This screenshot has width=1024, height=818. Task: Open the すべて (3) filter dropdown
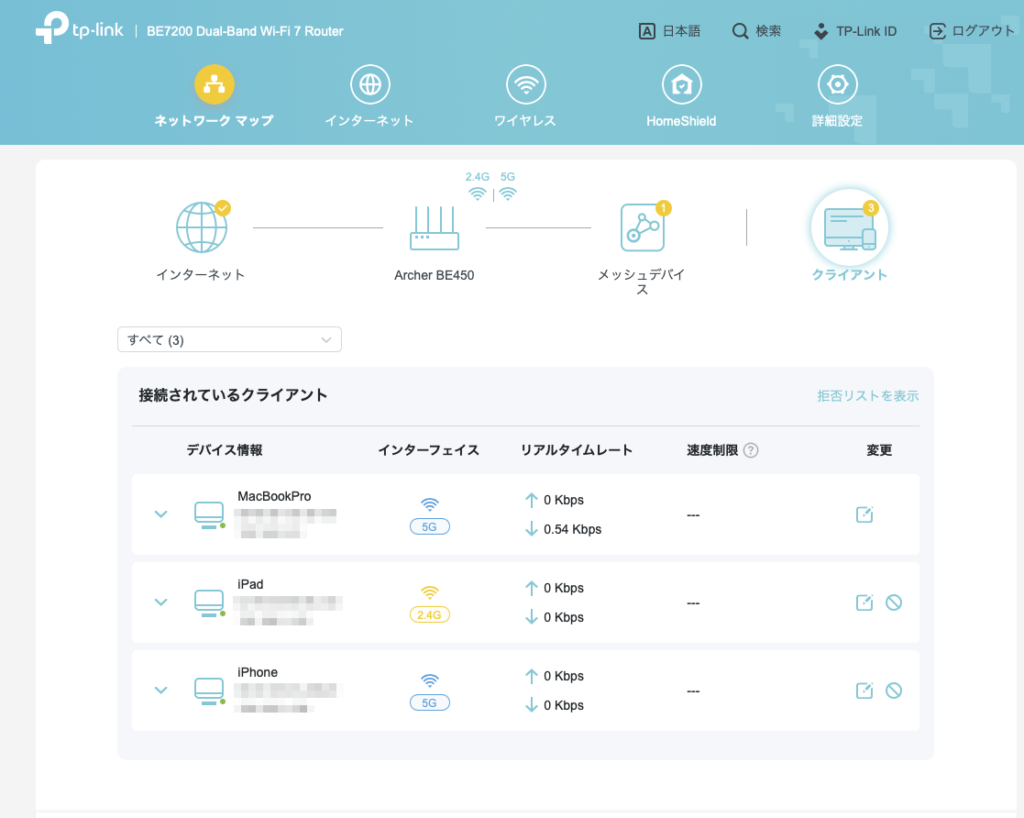click(229, 339)
